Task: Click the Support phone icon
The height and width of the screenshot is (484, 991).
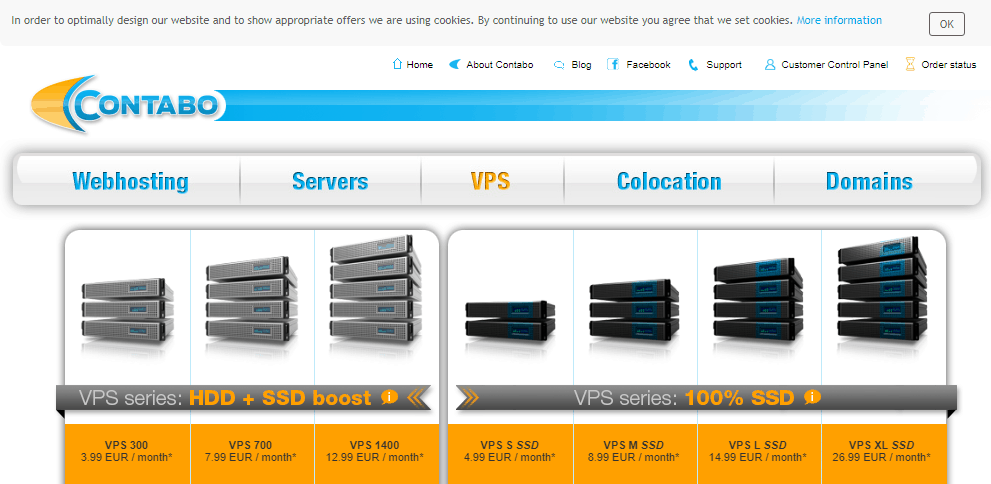Action: coord(693,64)
